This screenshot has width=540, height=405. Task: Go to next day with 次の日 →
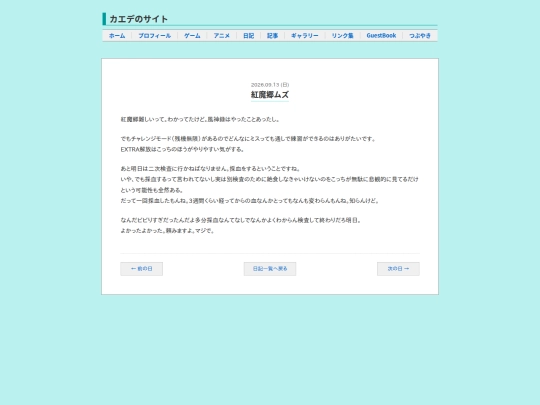click(398, 269)
